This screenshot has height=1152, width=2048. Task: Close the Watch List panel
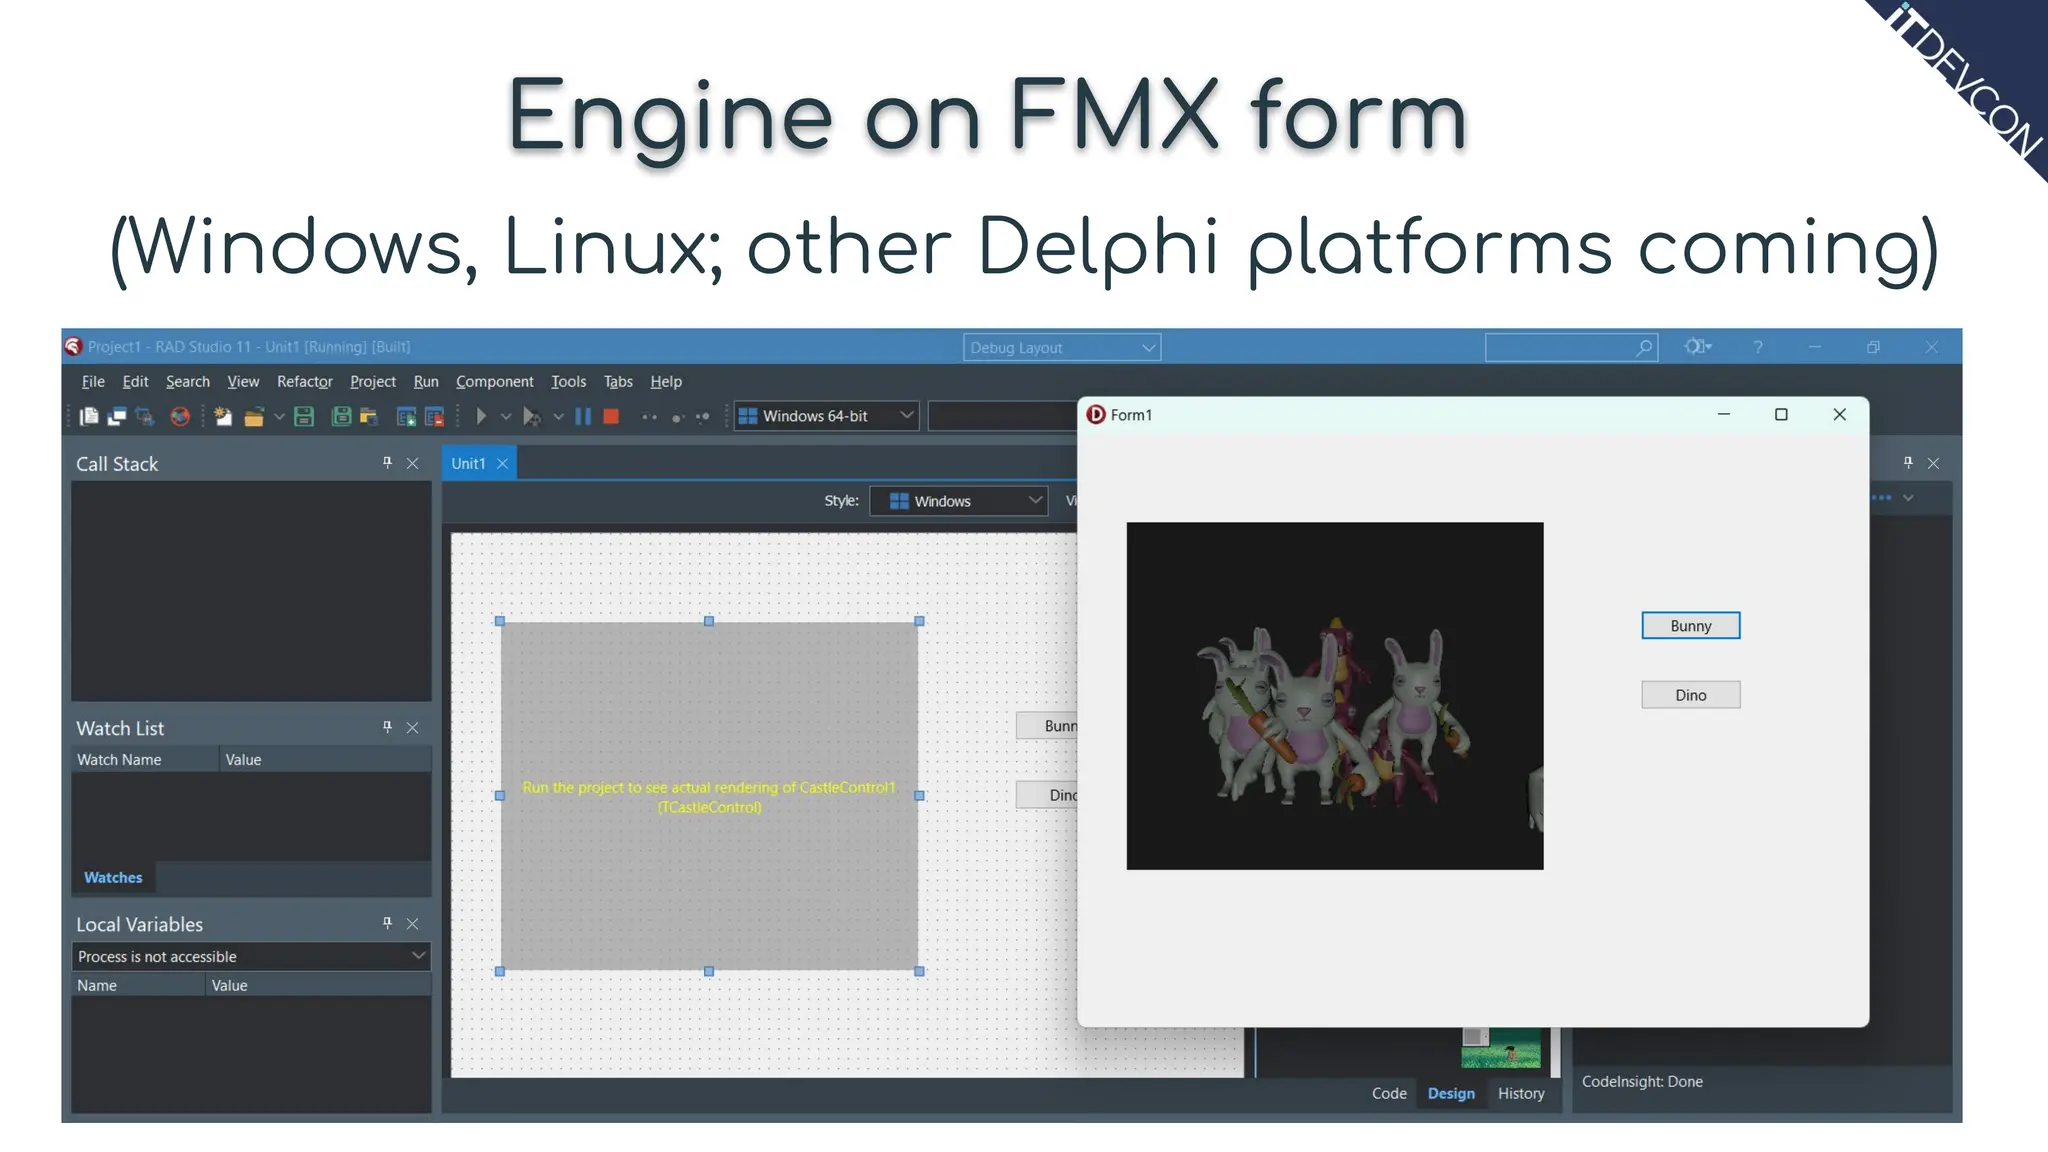412,727
